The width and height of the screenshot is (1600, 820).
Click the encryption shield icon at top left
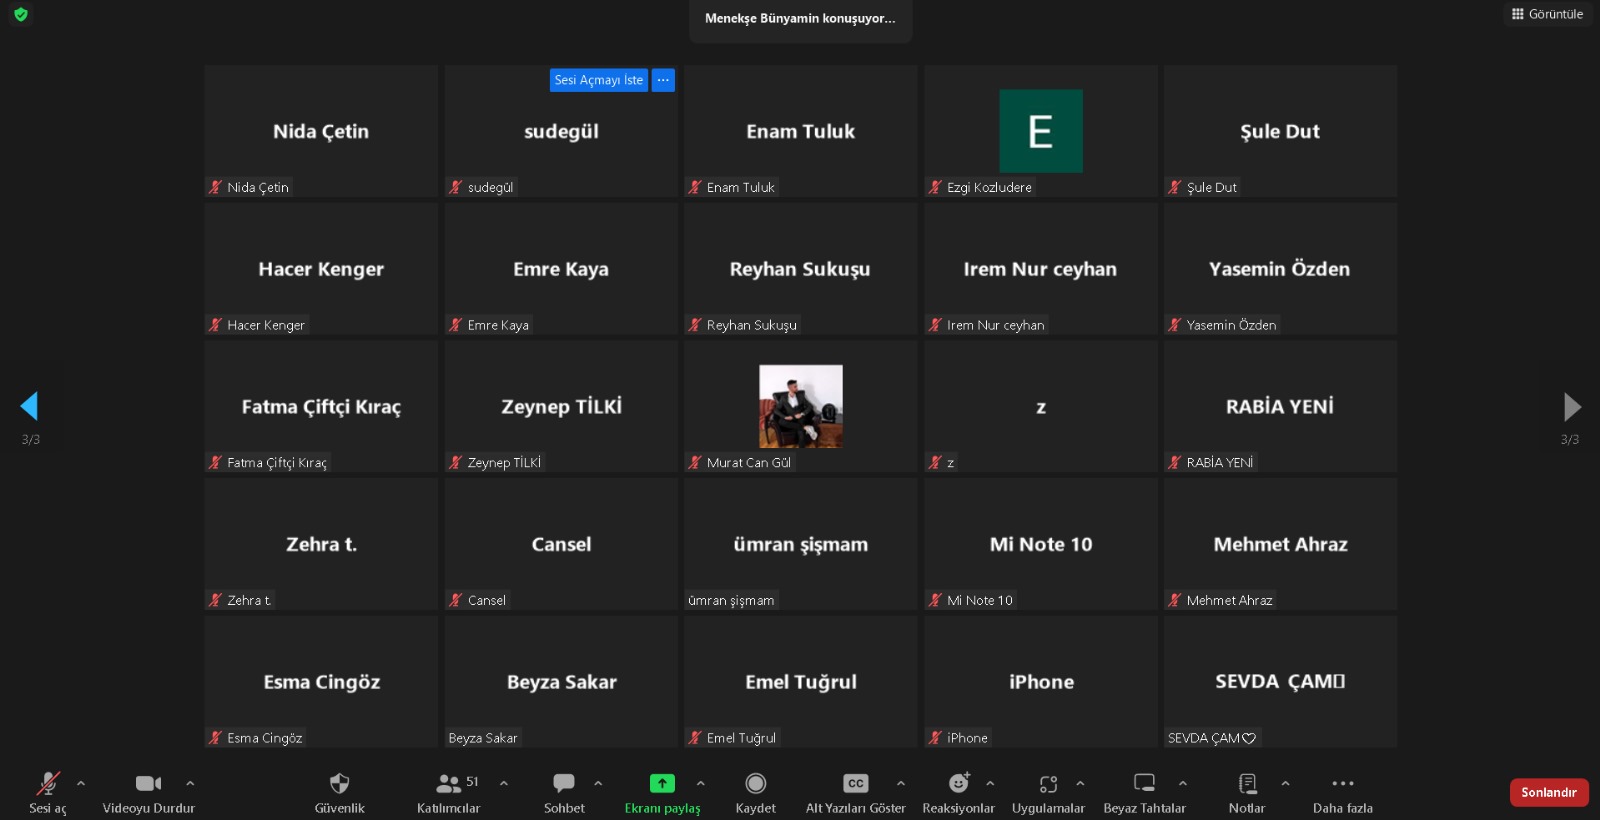(x=21, y=15)
